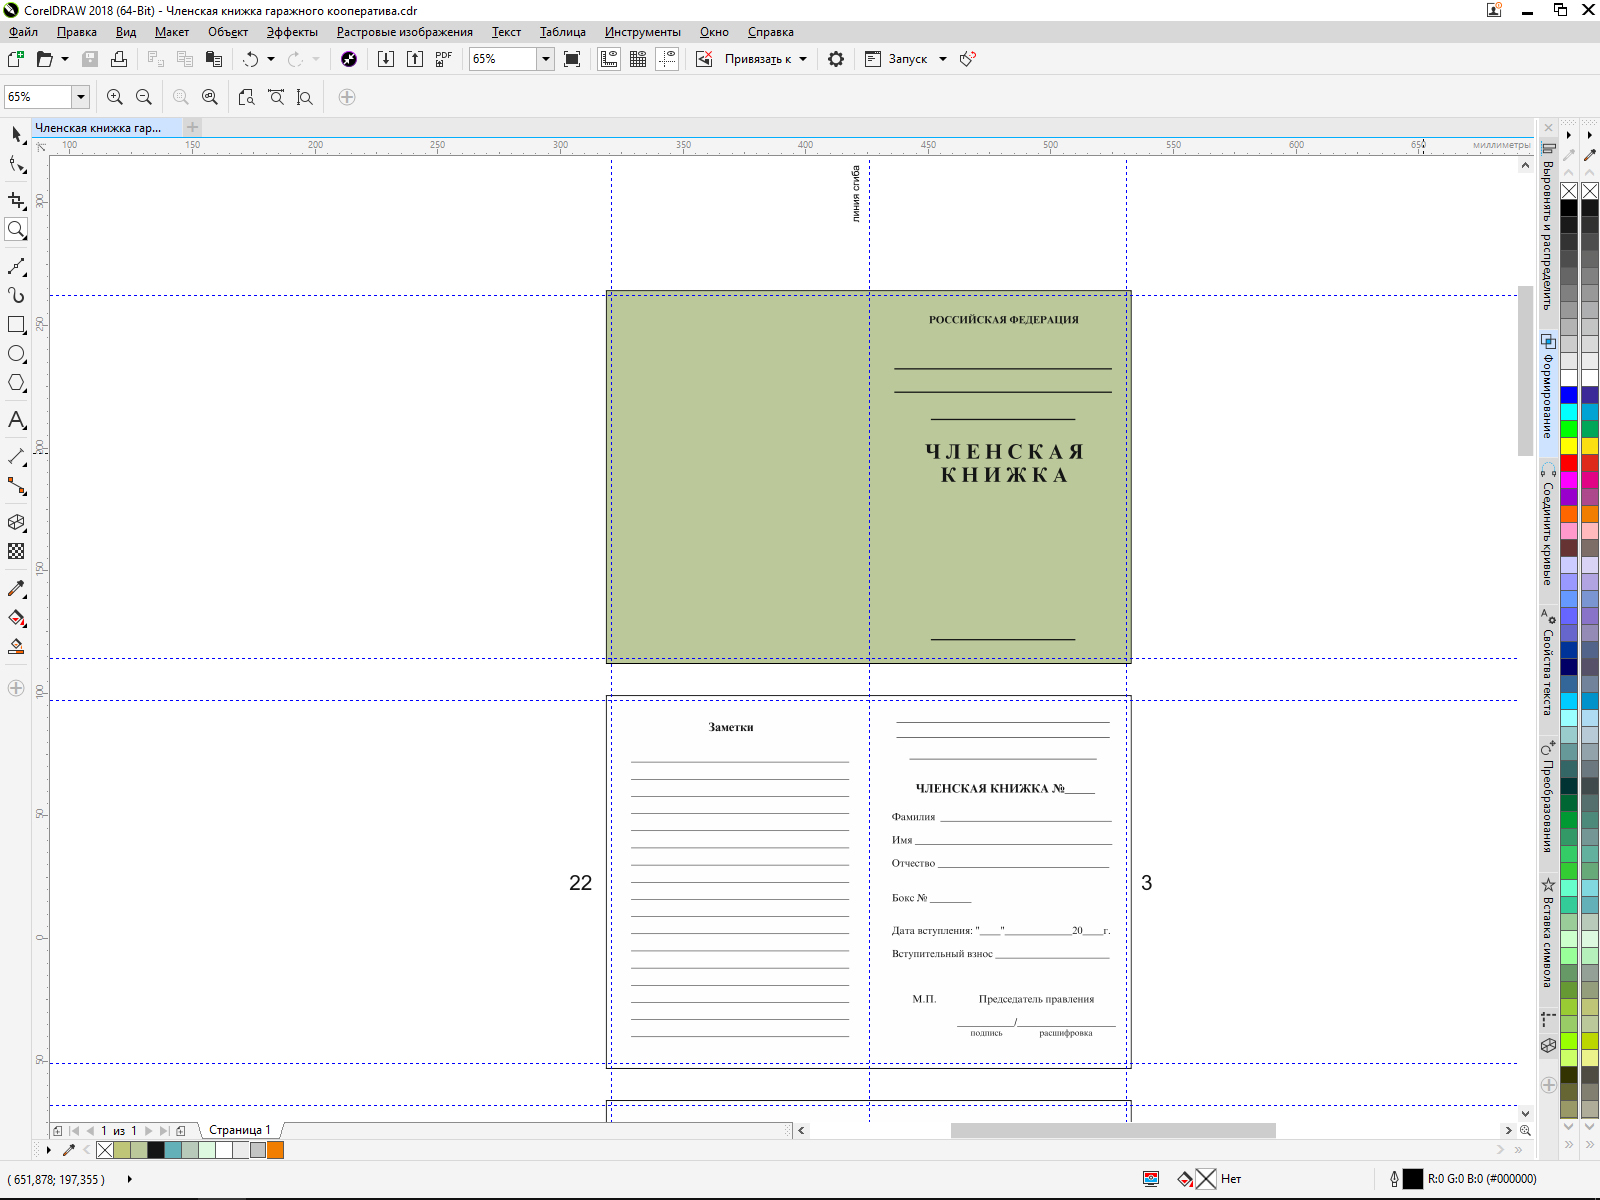Screen dimensions: 1600x1200
Task: Expand the zoom level dropdown in standard toolbar
Action: point(546,59)
